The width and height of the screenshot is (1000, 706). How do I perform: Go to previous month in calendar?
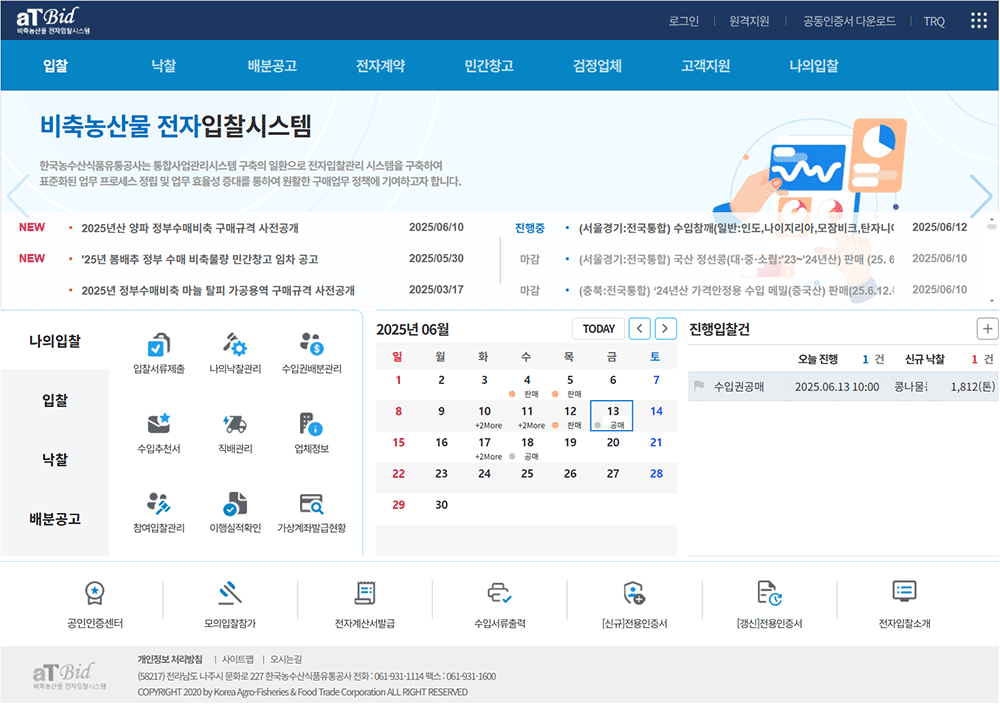[640, 328]
